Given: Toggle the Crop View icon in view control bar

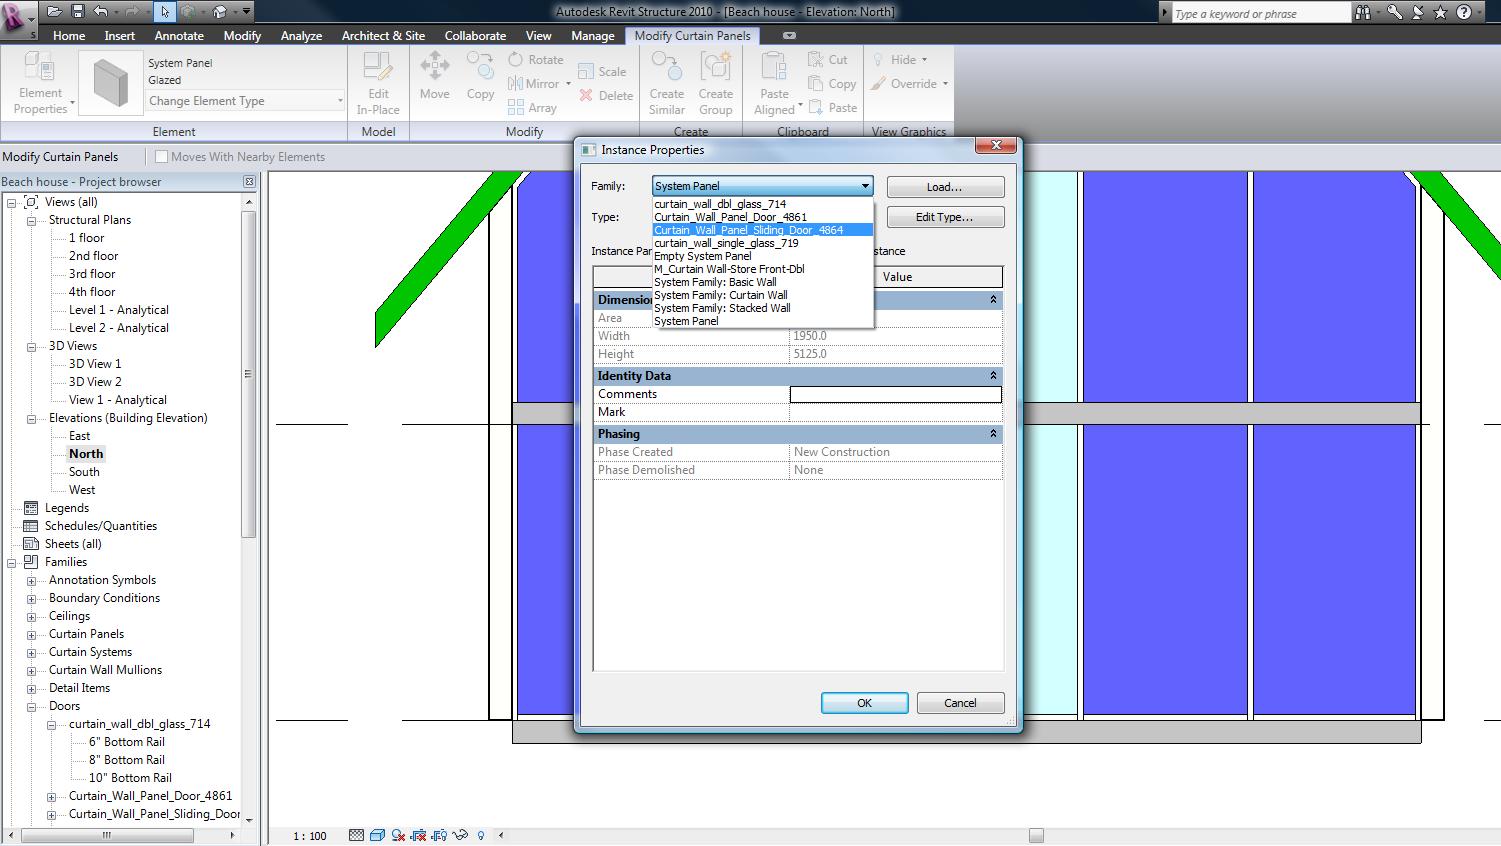Looking at the screenshot, I should [x=419, y=835].
